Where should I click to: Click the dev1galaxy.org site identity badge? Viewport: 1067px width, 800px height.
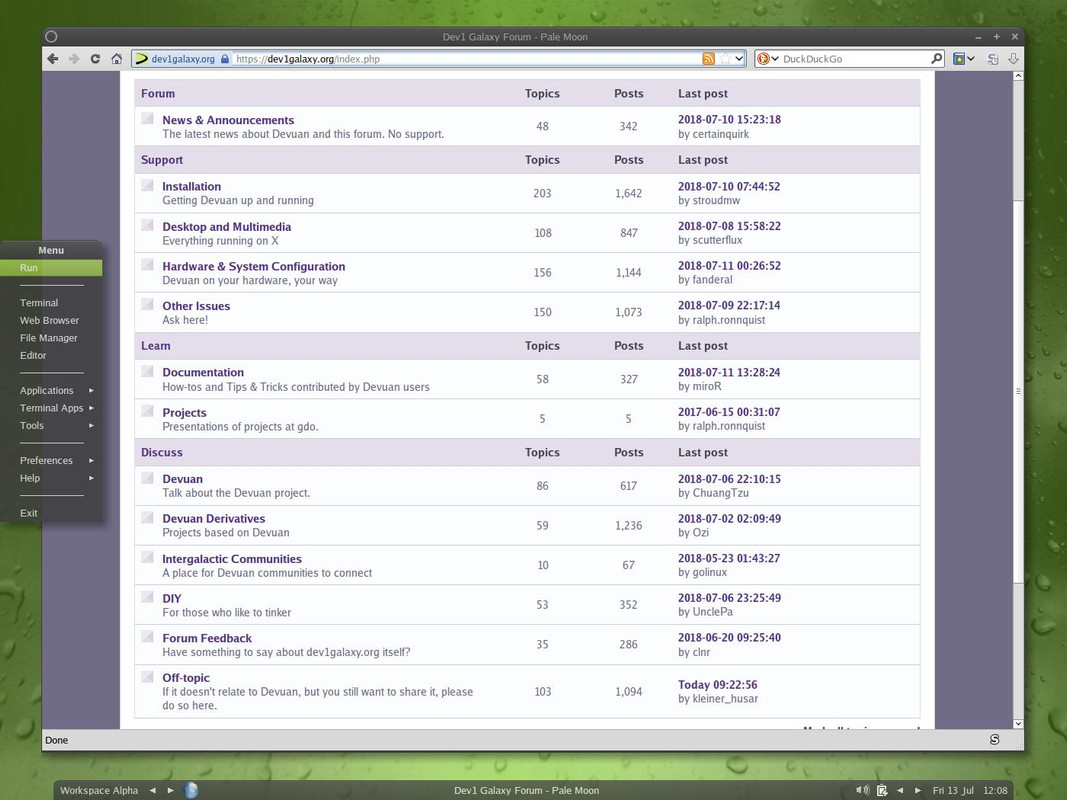point(182,59)
